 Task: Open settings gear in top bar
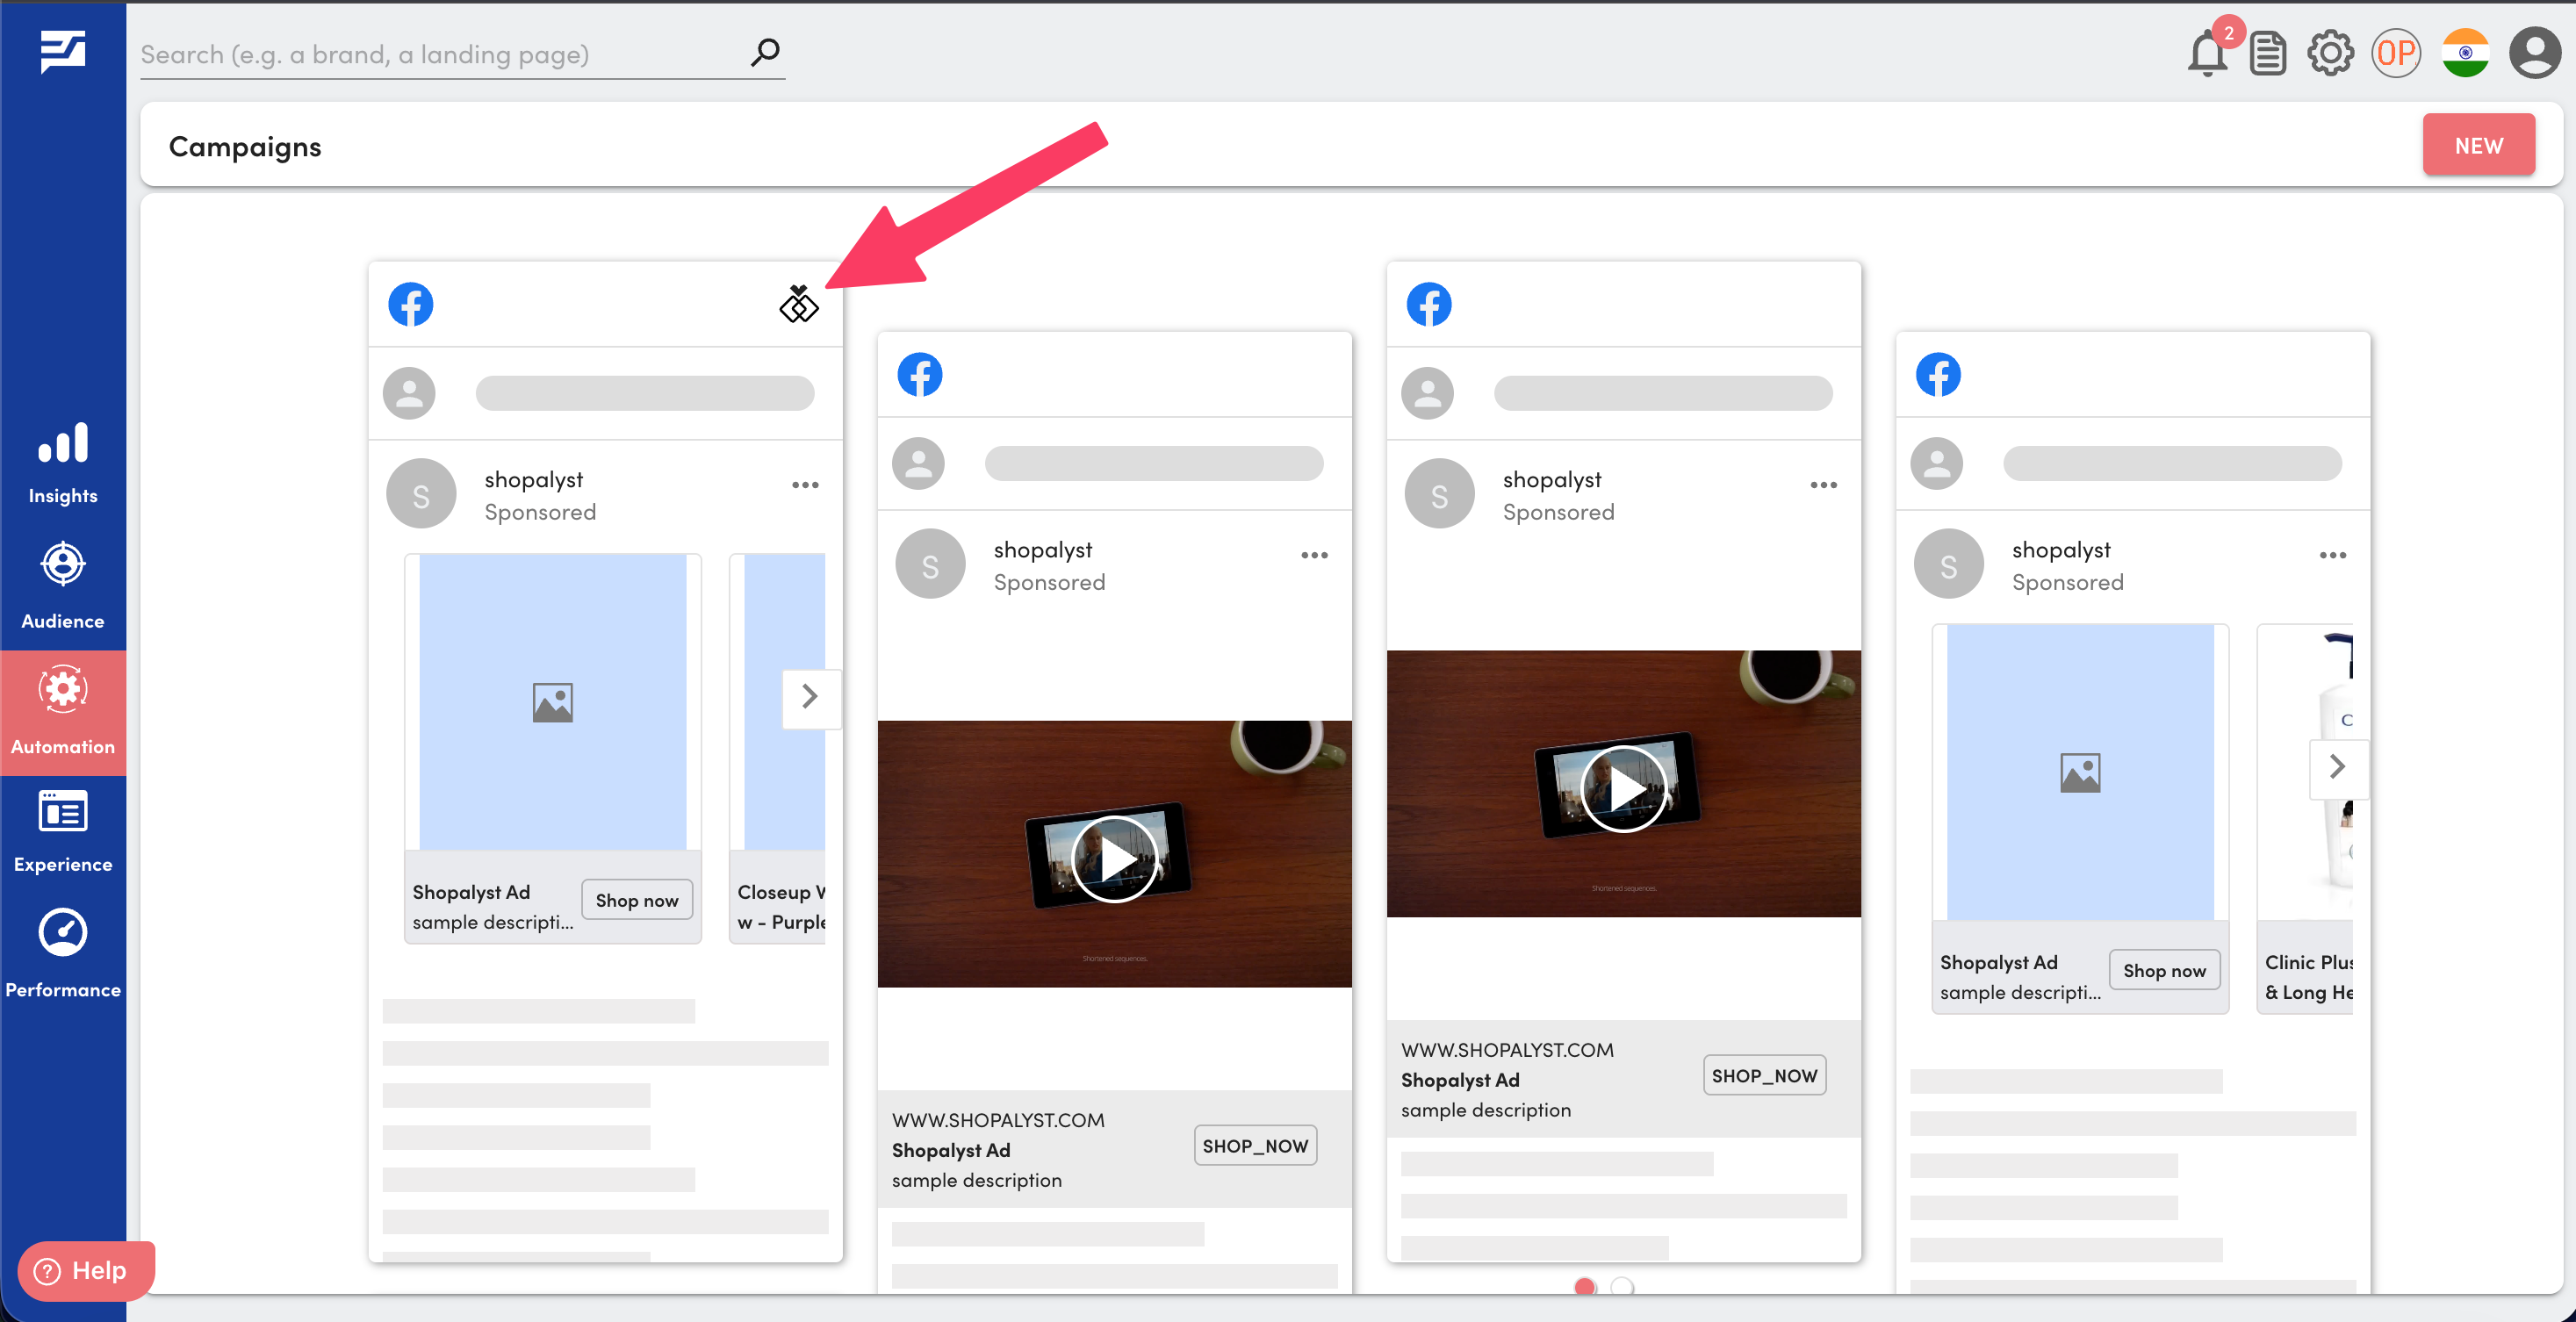(2329, 54)
